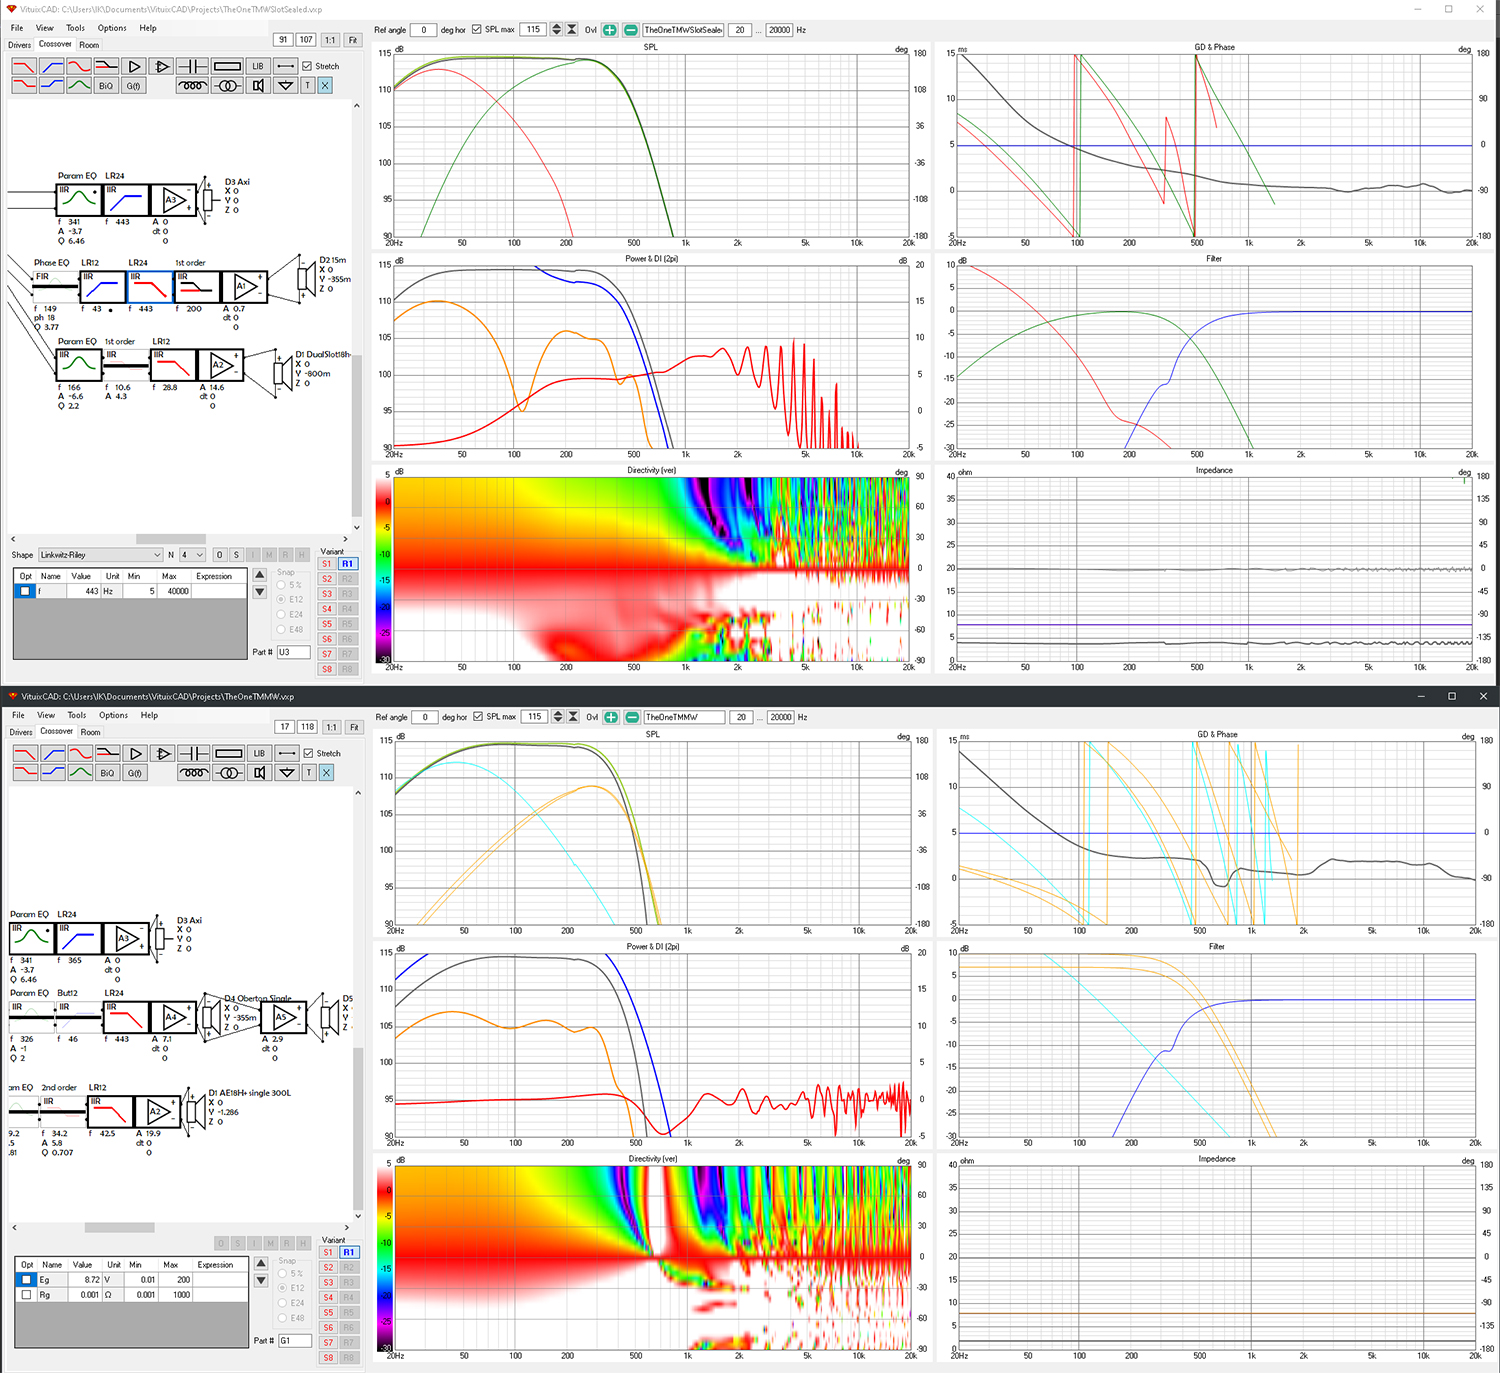Add a high-pass filter block in the top window
Viewport: 1500px width, 1373px height.
coord(51,66)
